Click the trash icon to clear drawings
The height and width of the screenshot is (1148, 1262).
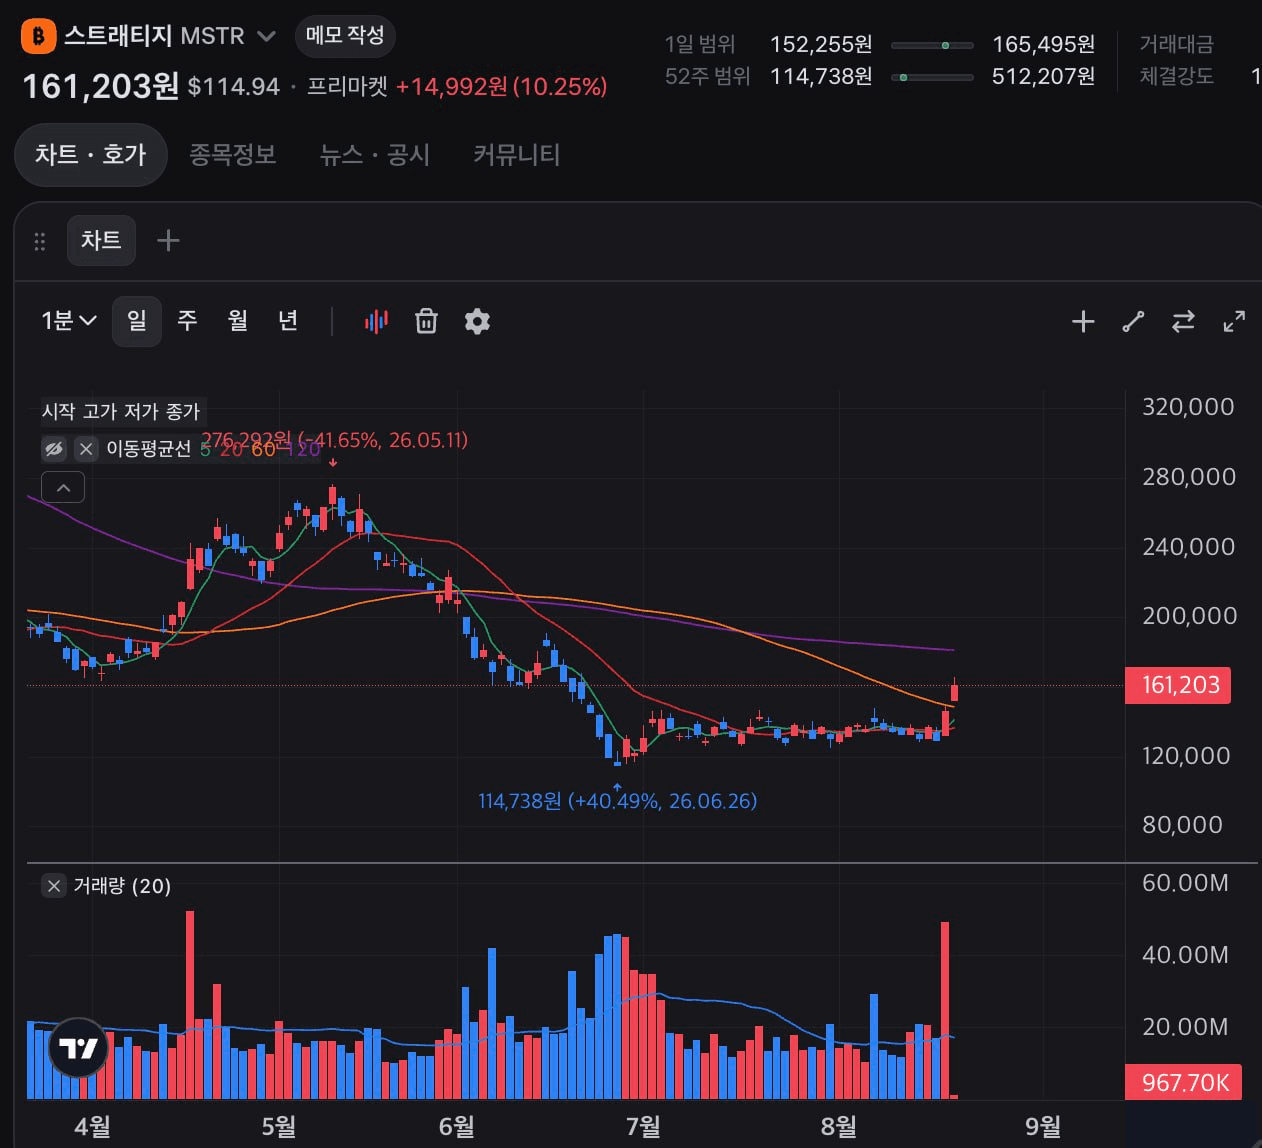[426, 321]
